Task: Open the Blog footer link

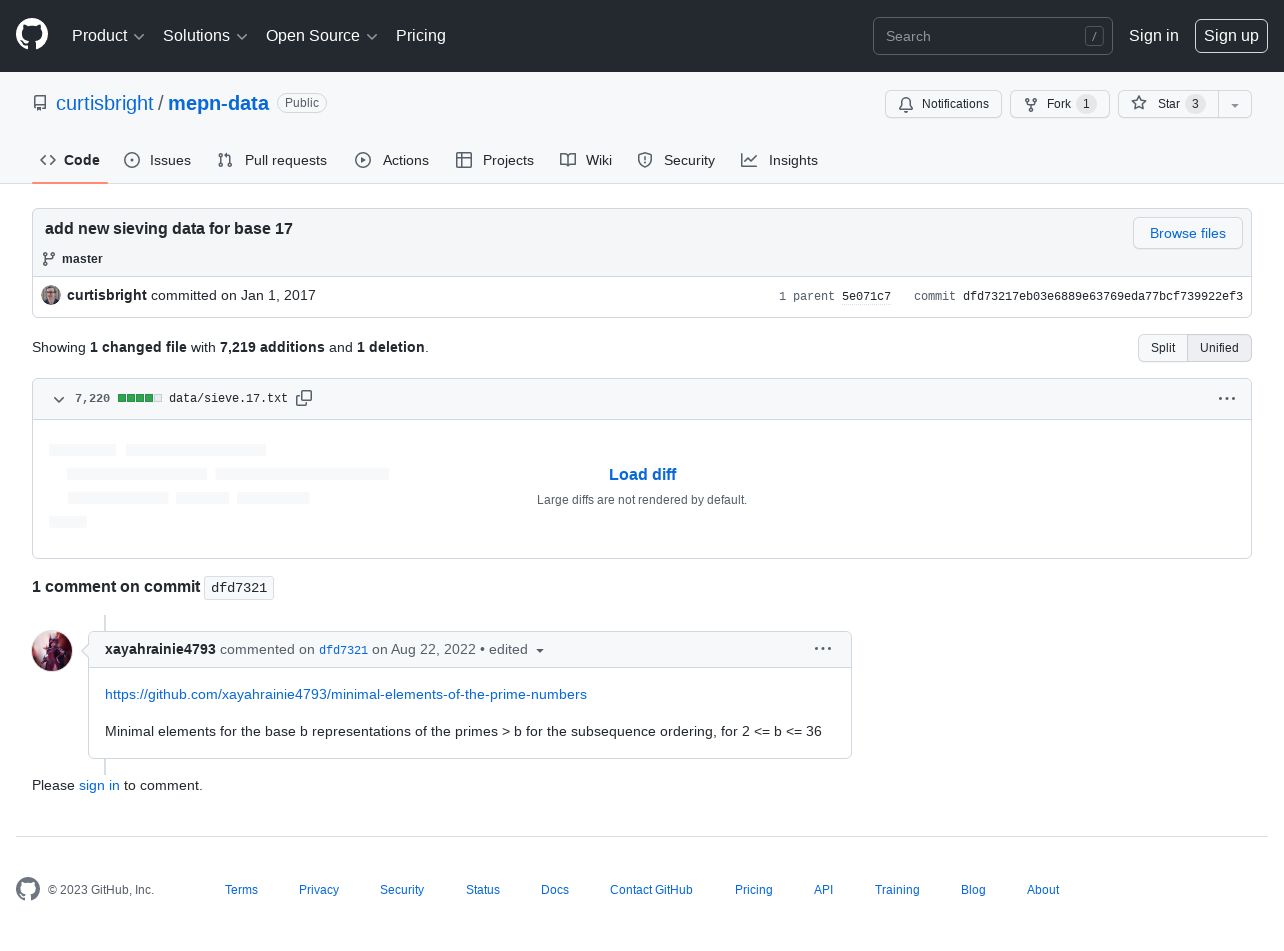Action: click(x=973, y=890)
